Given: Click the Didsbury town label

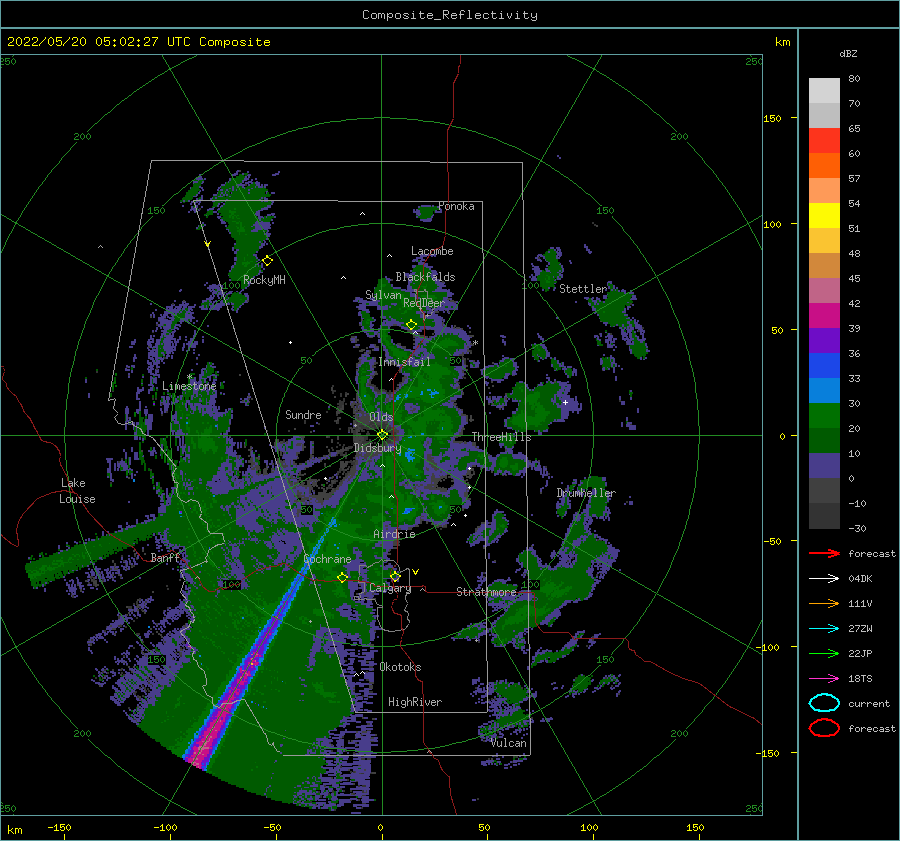Looking at the screenshot, I should [x=378, y=448].
